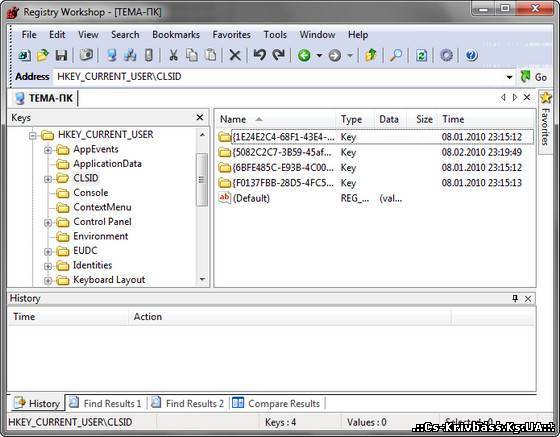
Task: Click the New local registry toolbar icon
Action: point(24,55)
